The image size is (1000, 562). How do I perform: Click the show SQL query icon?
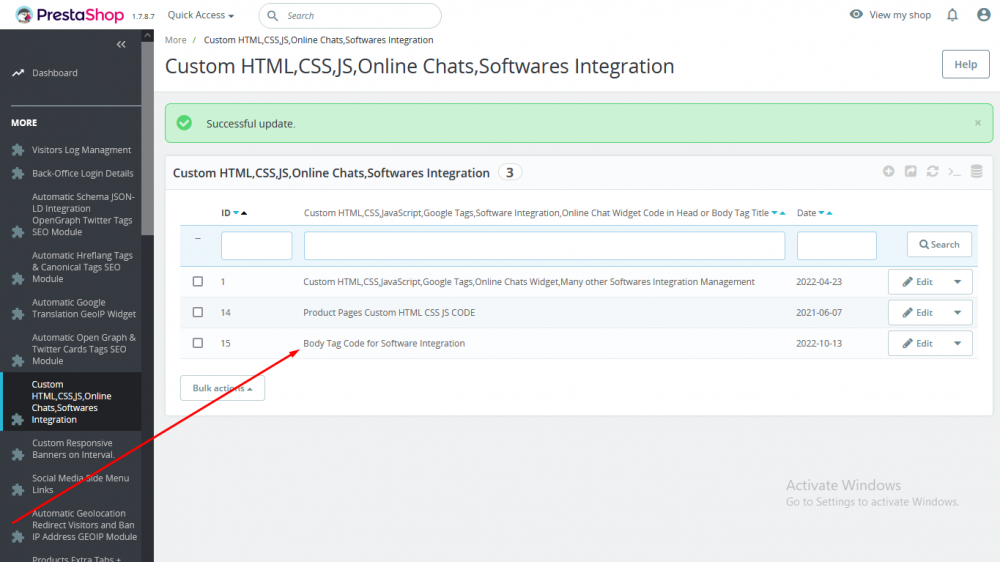[954, 172]
